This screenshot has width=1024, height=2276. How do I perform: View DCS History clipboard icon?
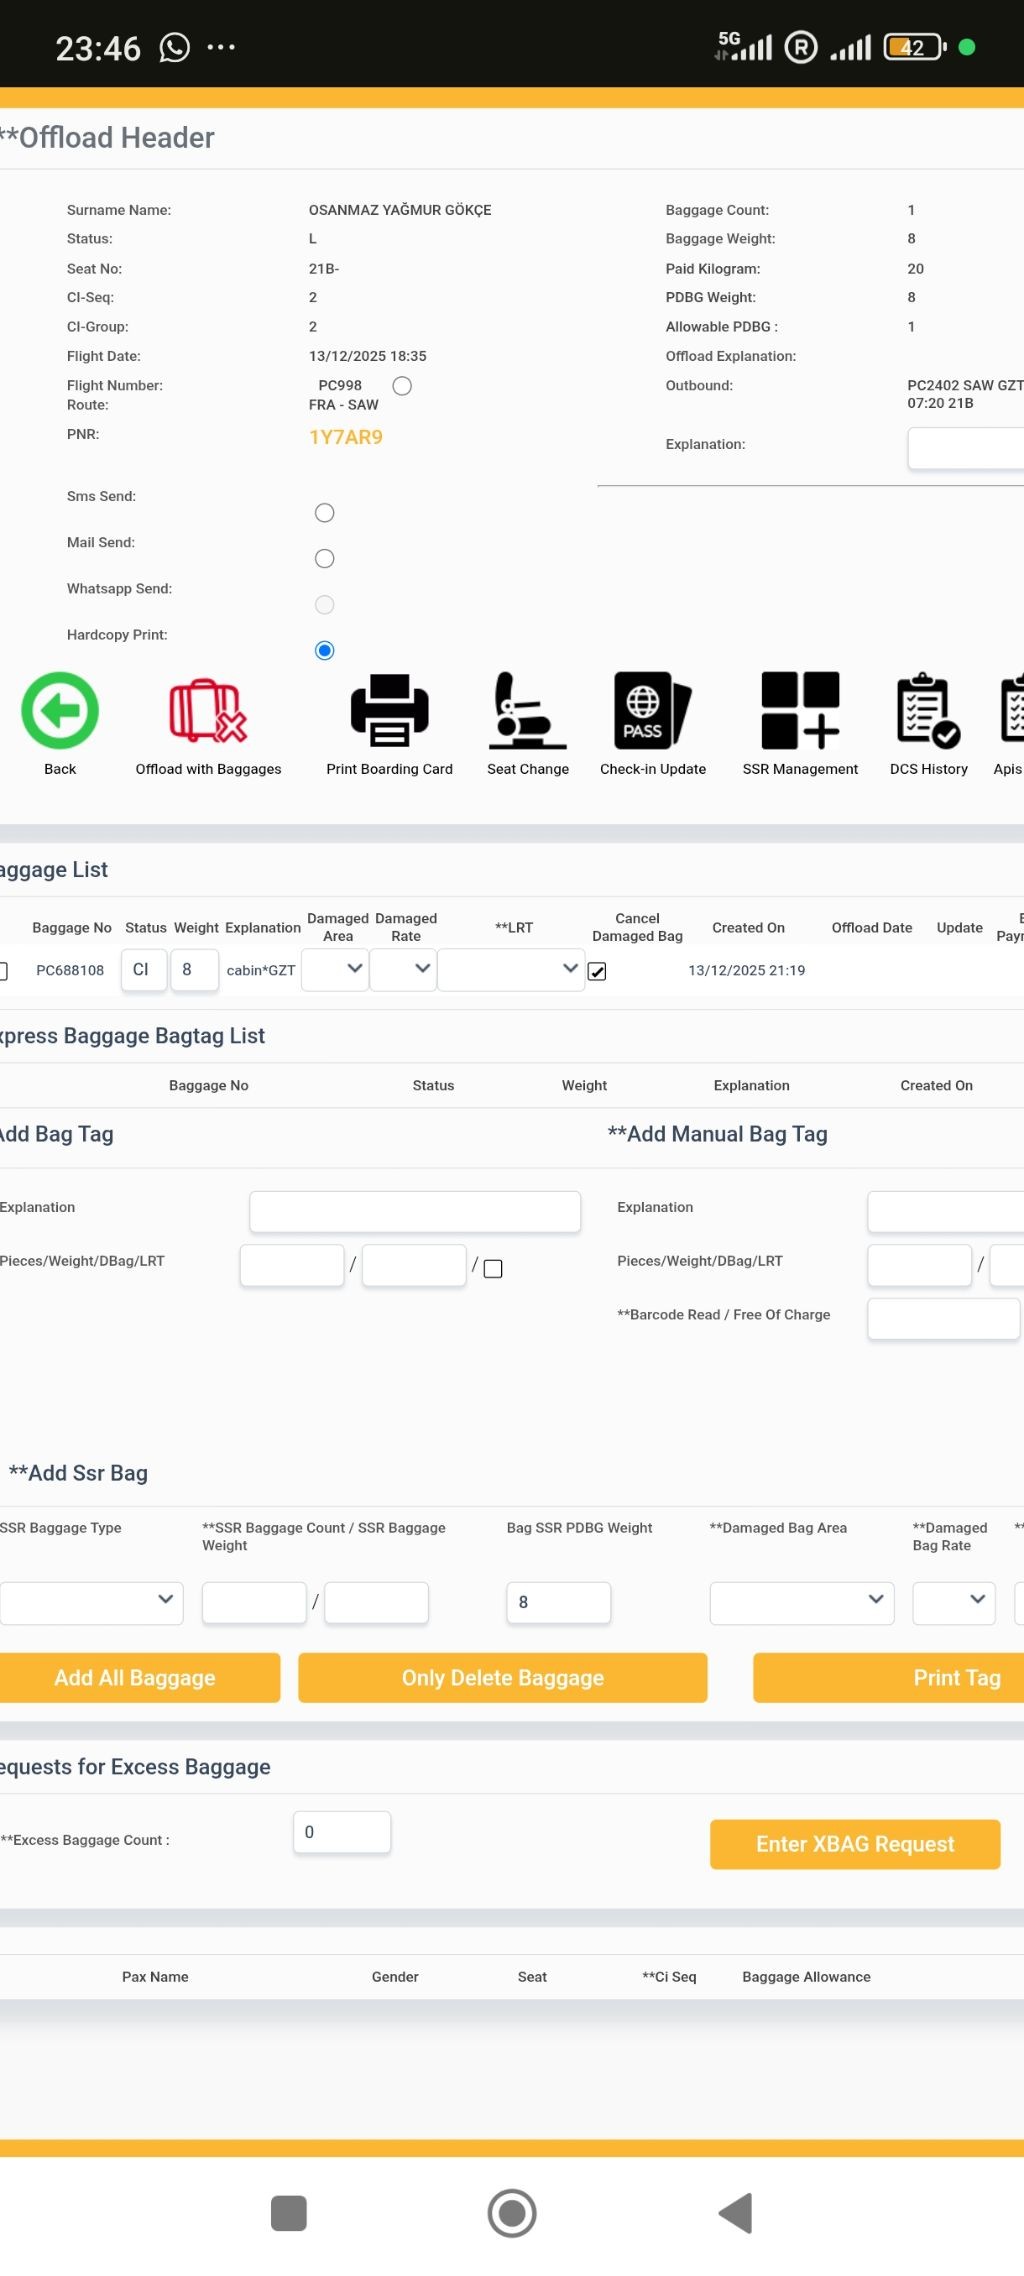pos(928,711)
